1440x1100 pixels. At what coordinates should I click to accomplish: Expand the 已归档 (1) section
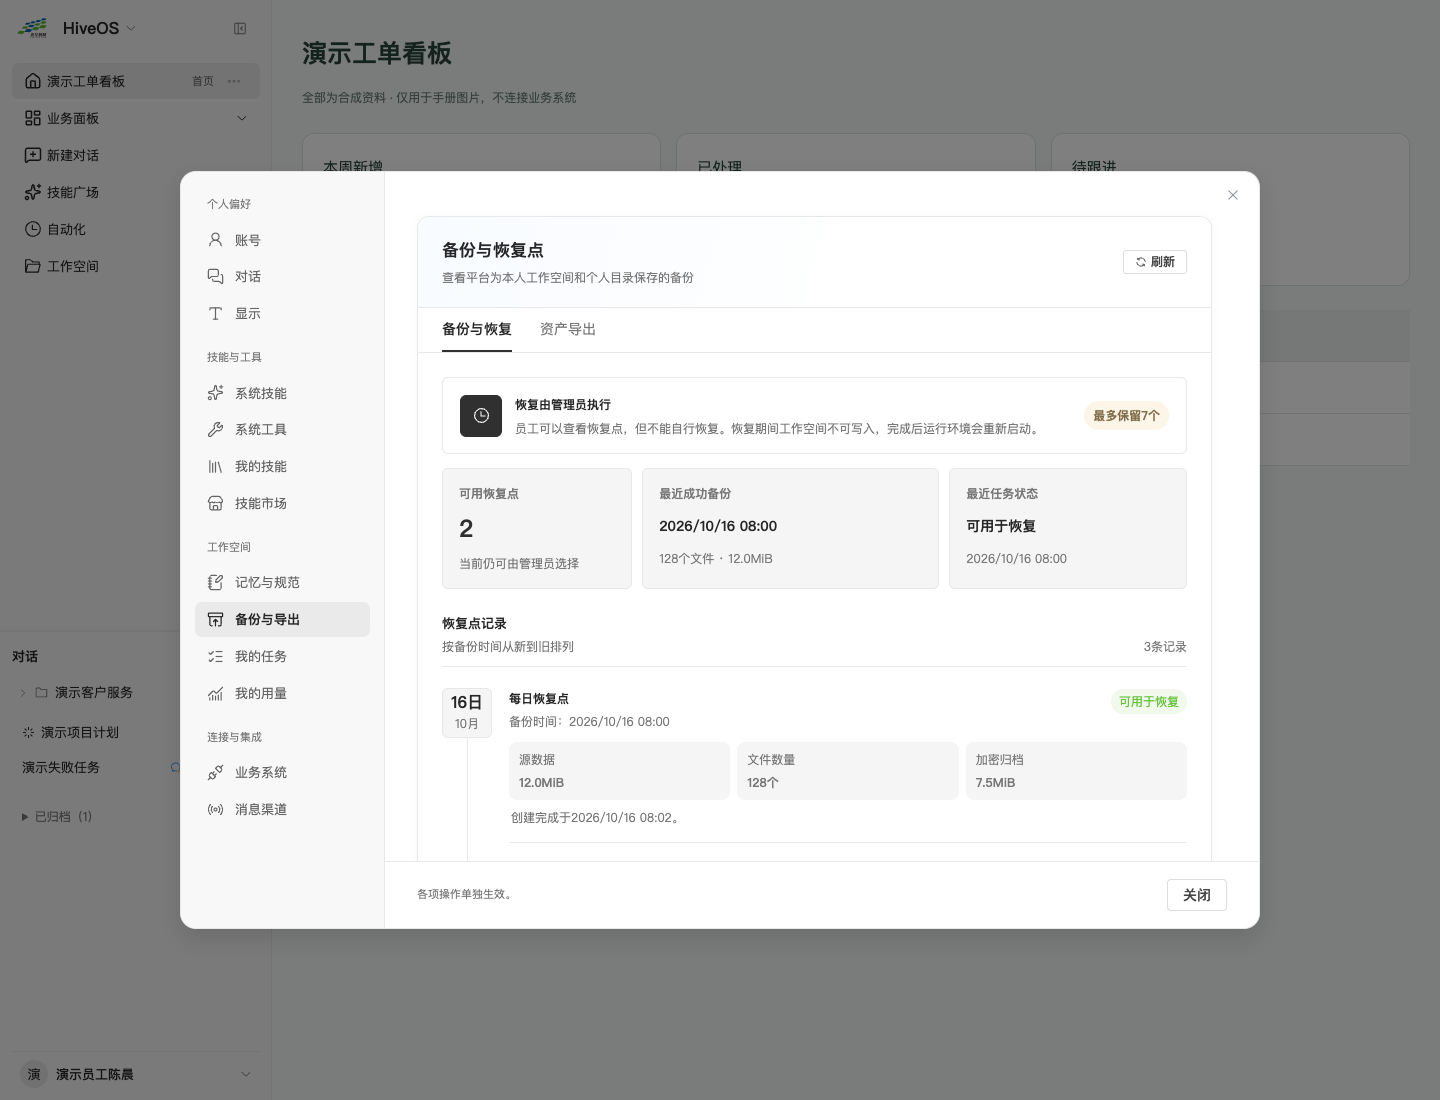point(57,817)
